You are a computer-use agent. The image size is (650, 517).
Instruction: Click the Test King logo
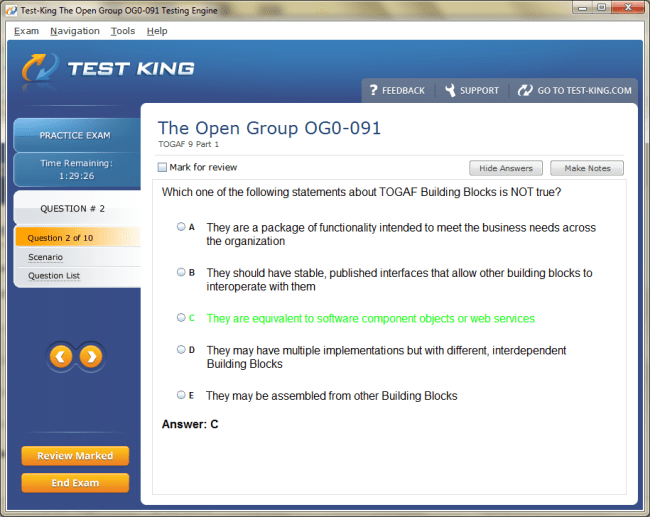click(x=109, y=68)
